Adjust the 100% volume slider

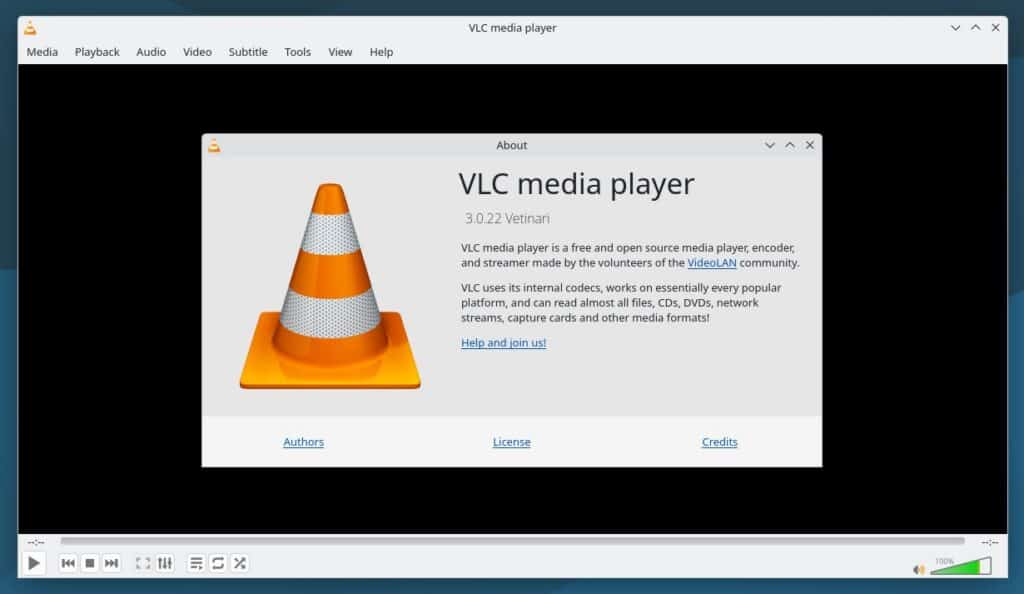(x=965, y=566)
